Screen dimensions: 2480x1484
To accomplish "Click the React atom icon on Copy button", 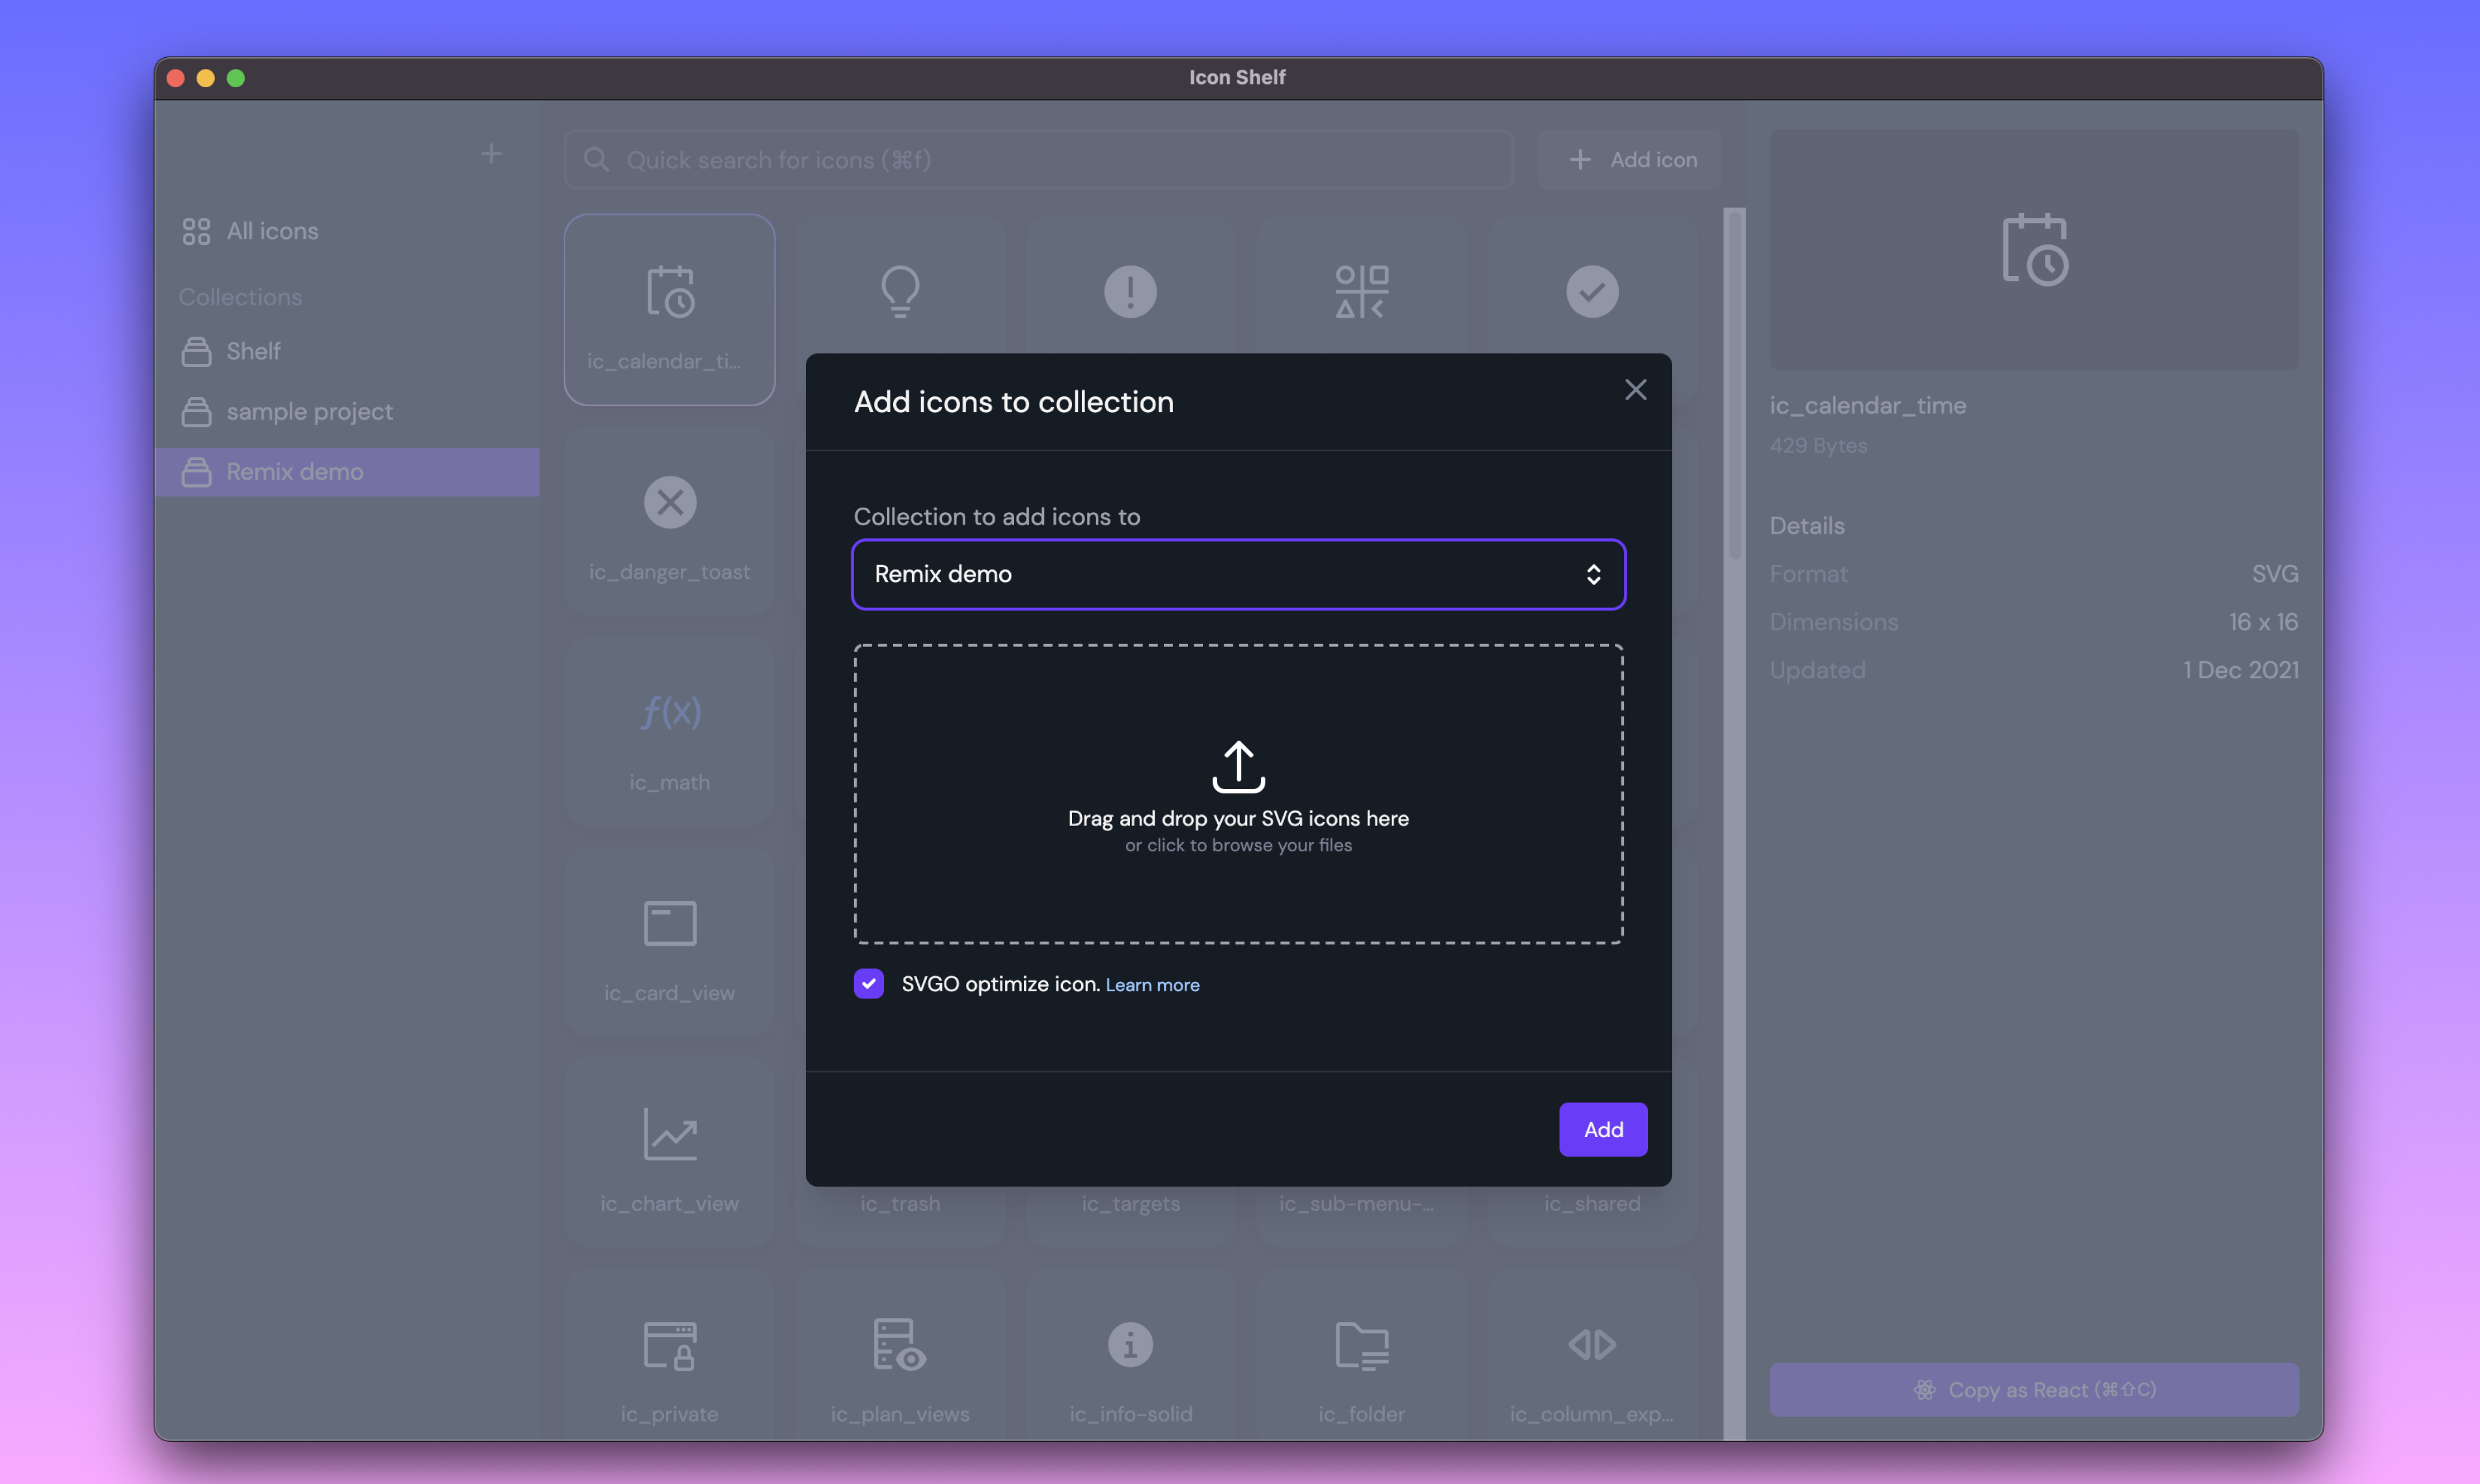I will coord(1924,1390).
